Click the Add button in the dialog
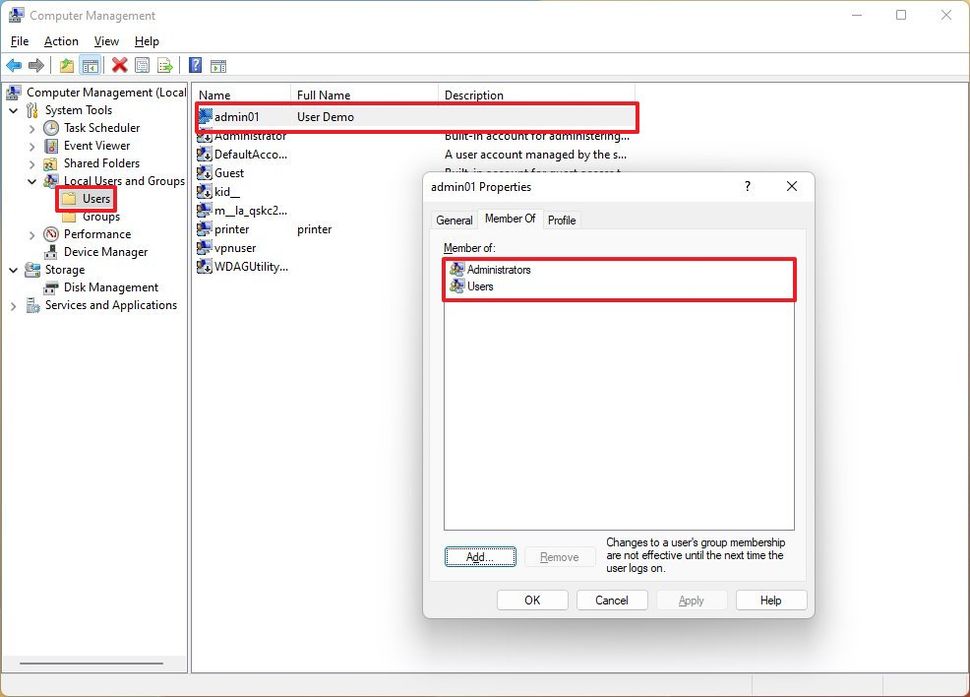The height and width of the screenshot is (697, 970). coord(480,556)
